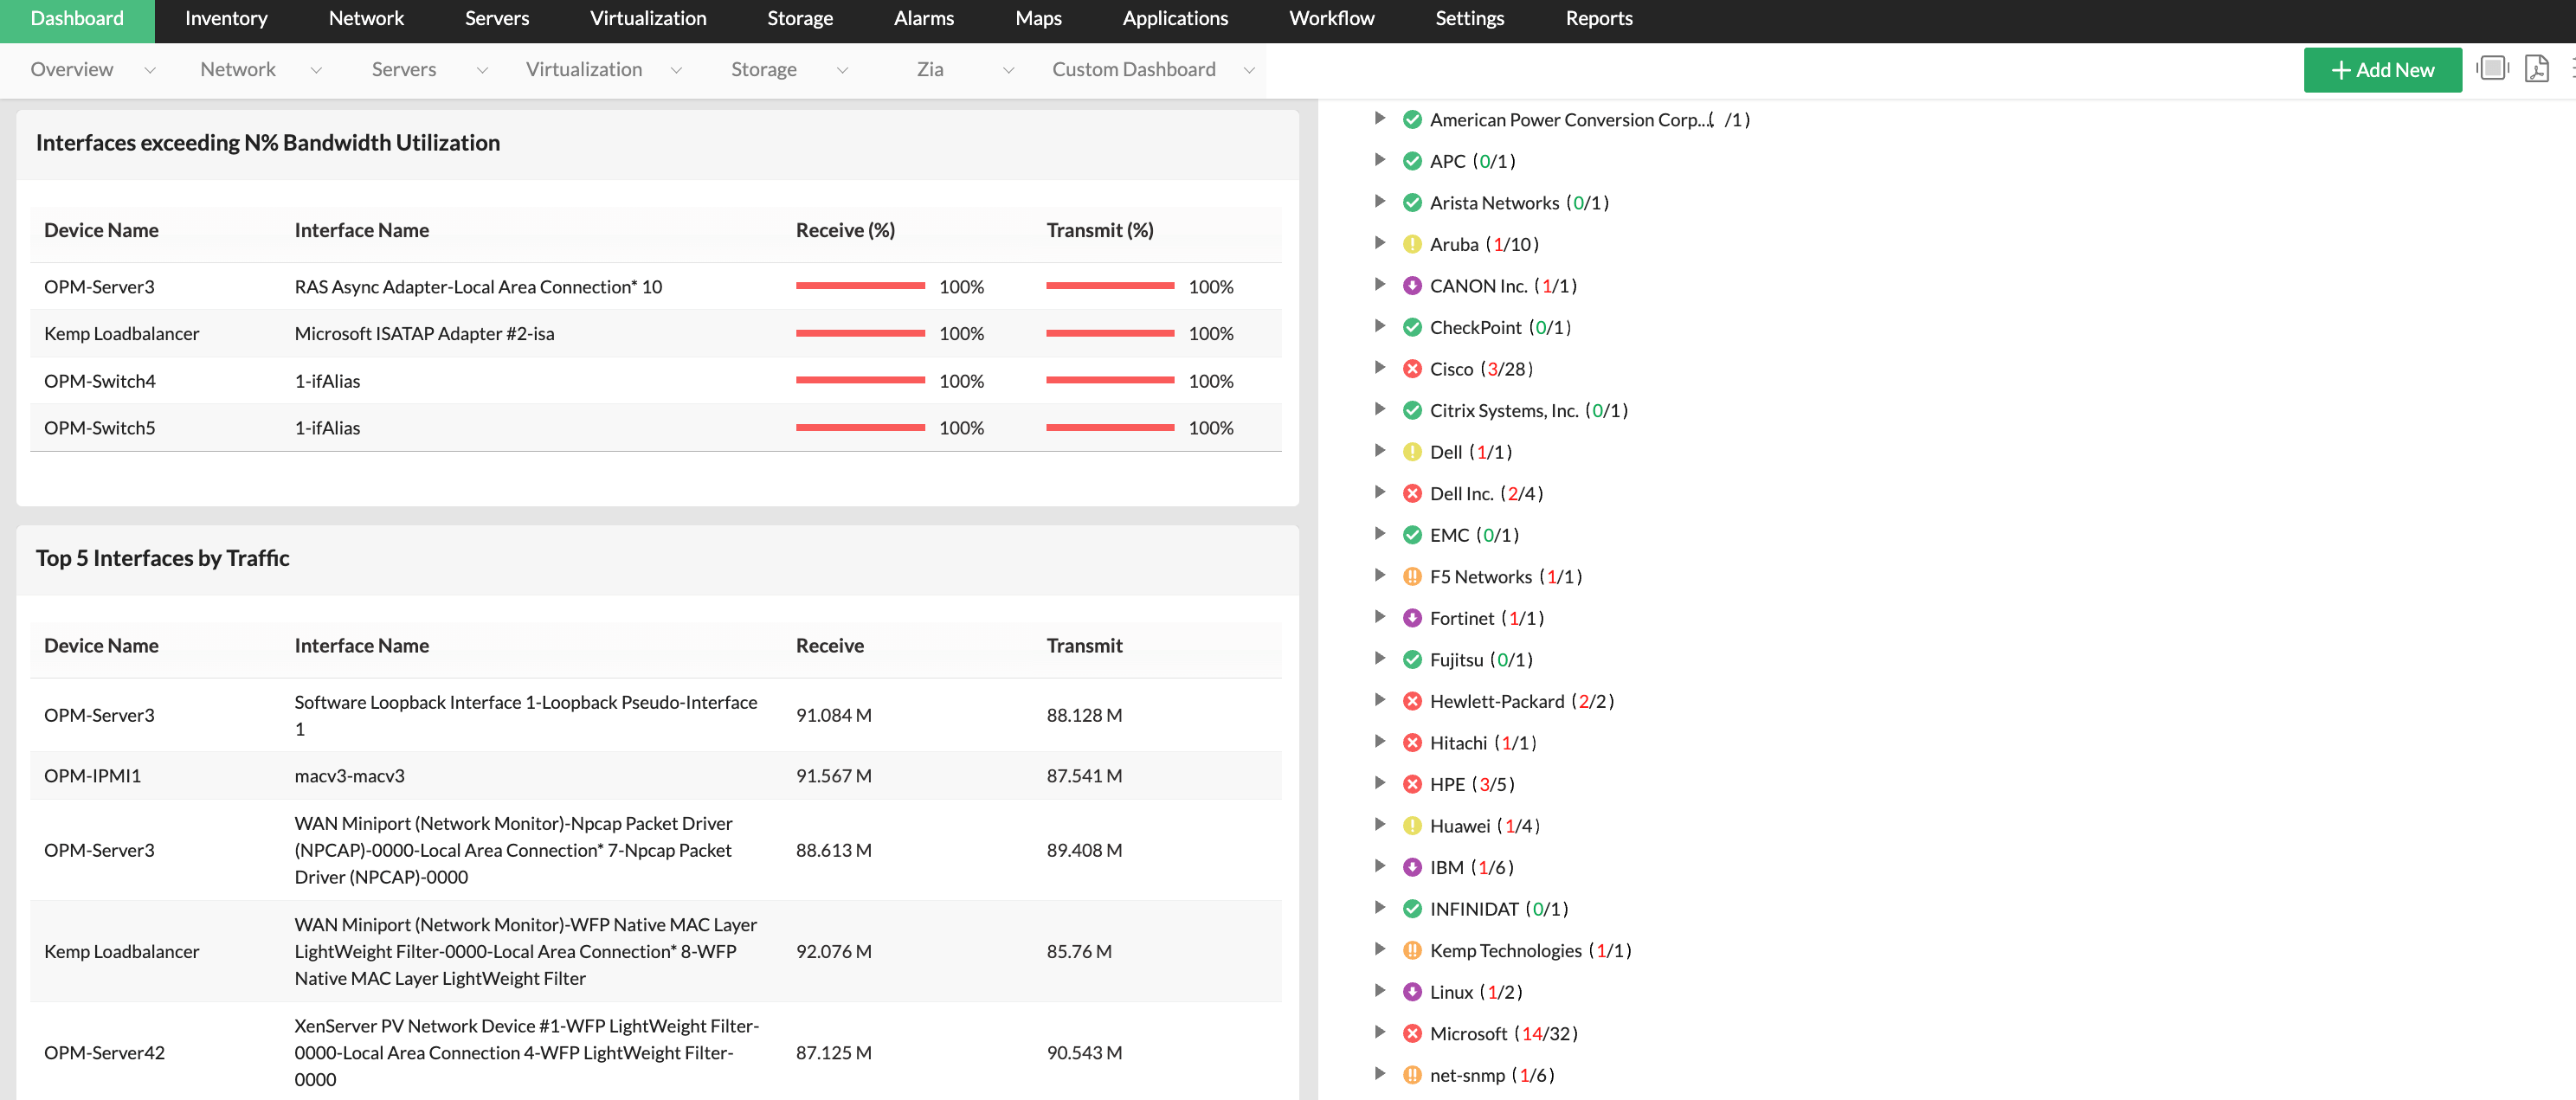Open Fortinet vendor entry link
The width and height of the screenshot is (2576, 1100).
pyautogui.click(x=1461, y=619)
